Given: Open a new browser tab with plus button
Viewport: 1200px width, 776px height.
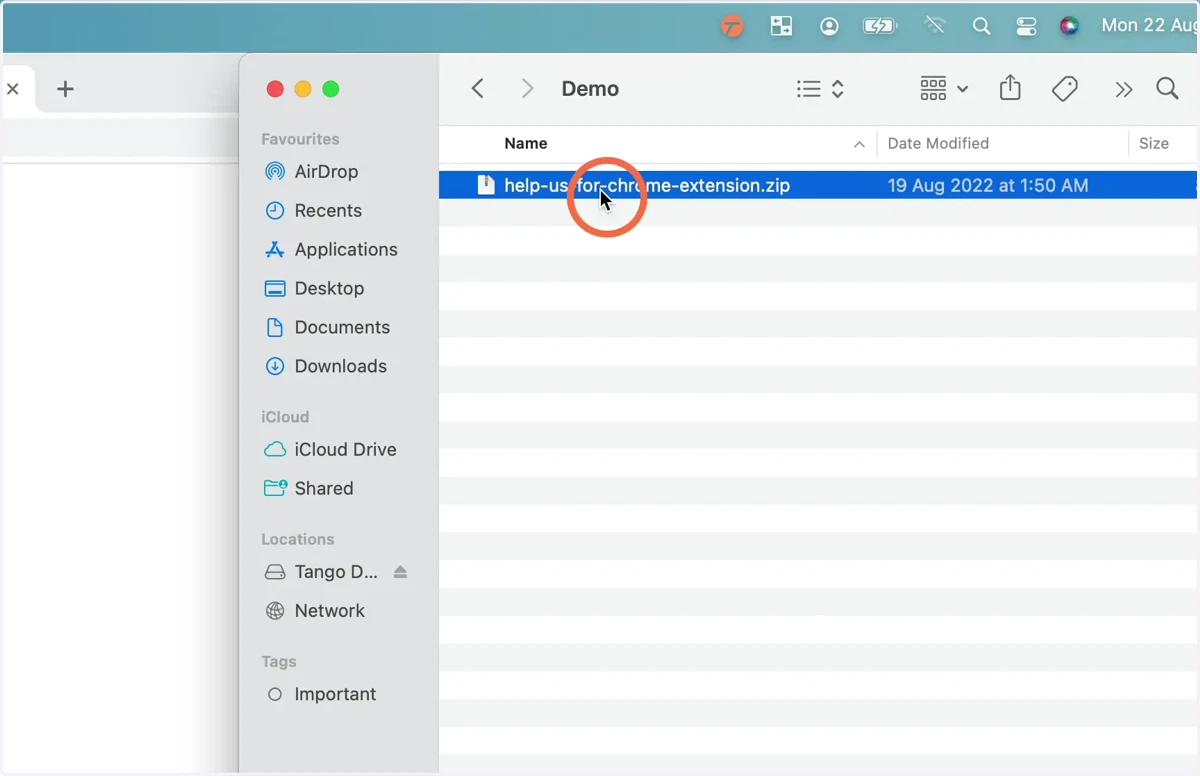Looking at the screenshot, I should click(x=65, y=89).
